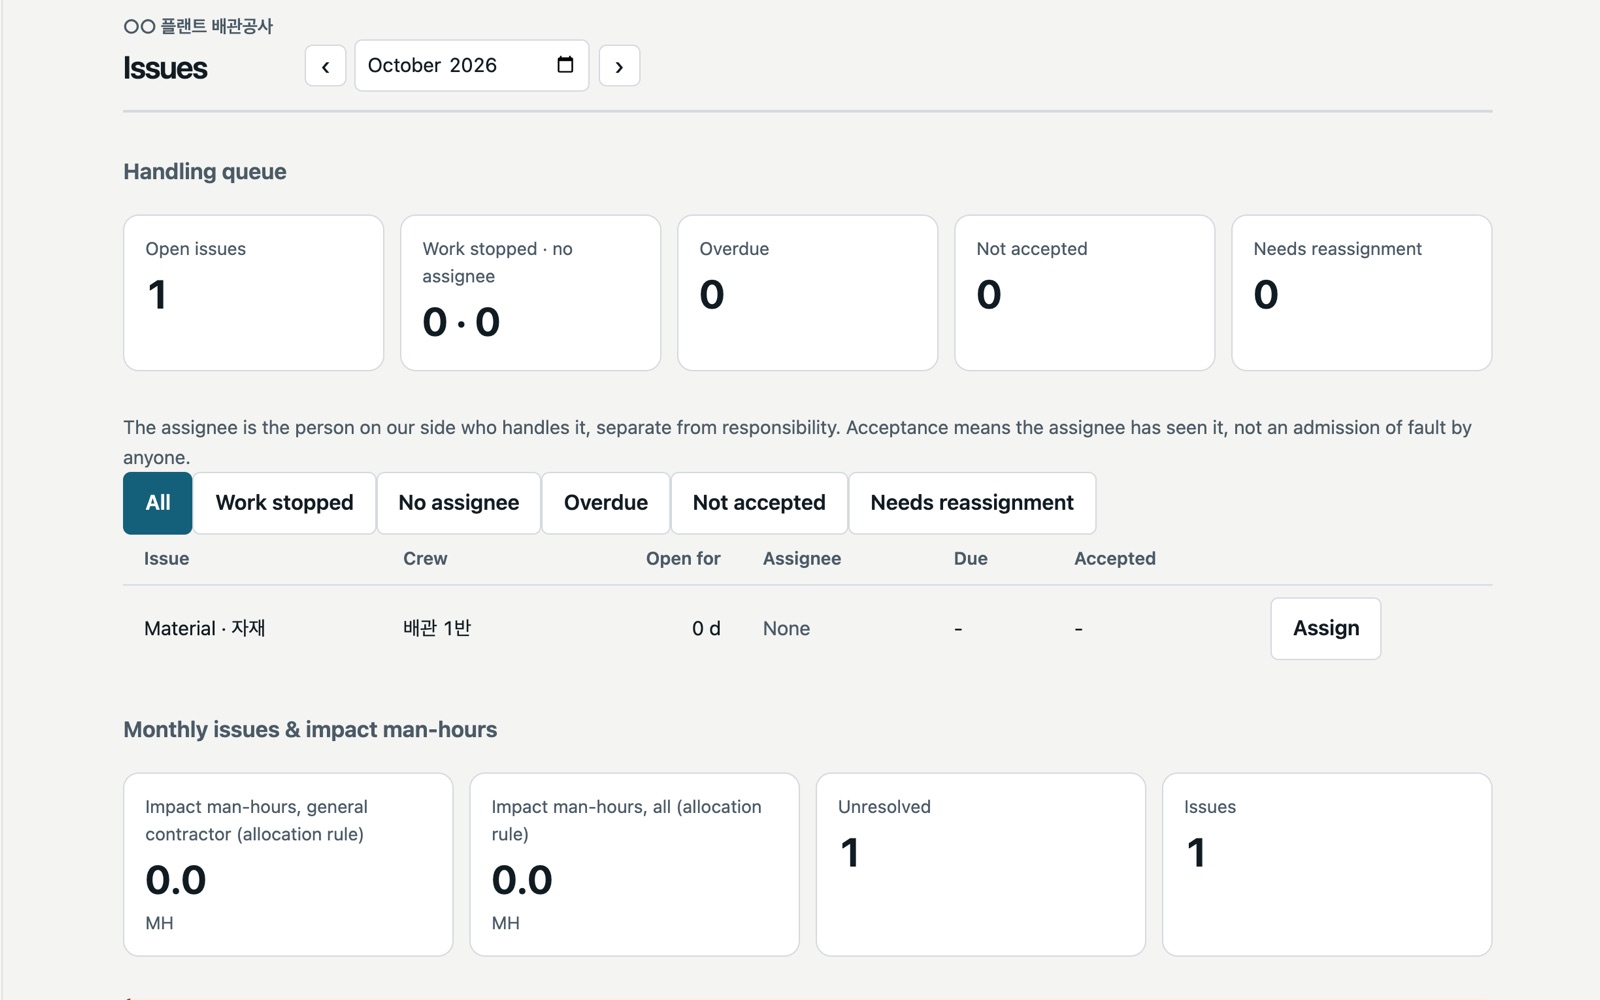Click the 배관 1반 crew cell
Screen dimensions: 1600x1000
click(x=437, y=628)
